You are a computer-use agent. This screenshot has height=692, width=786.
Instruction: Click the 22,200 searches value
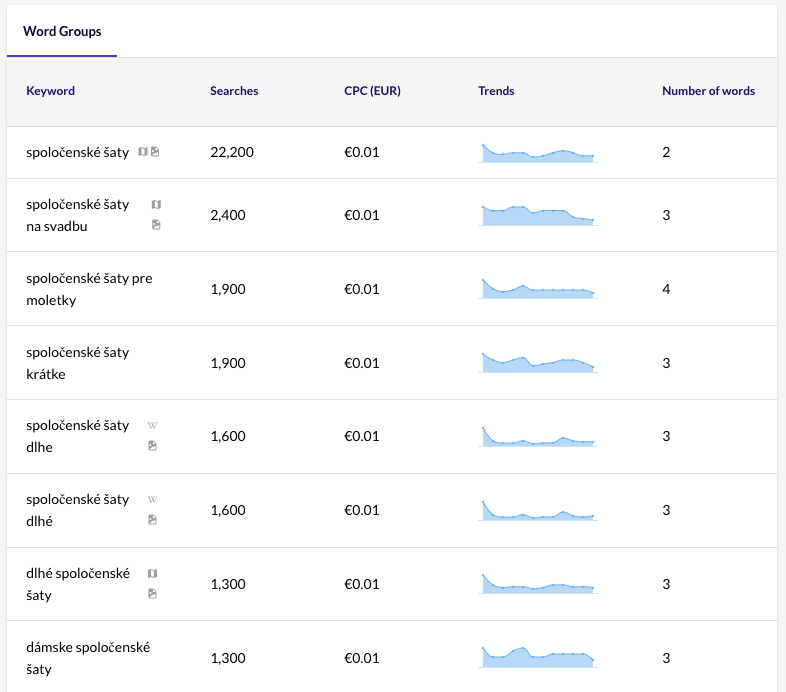click(232, 152)
